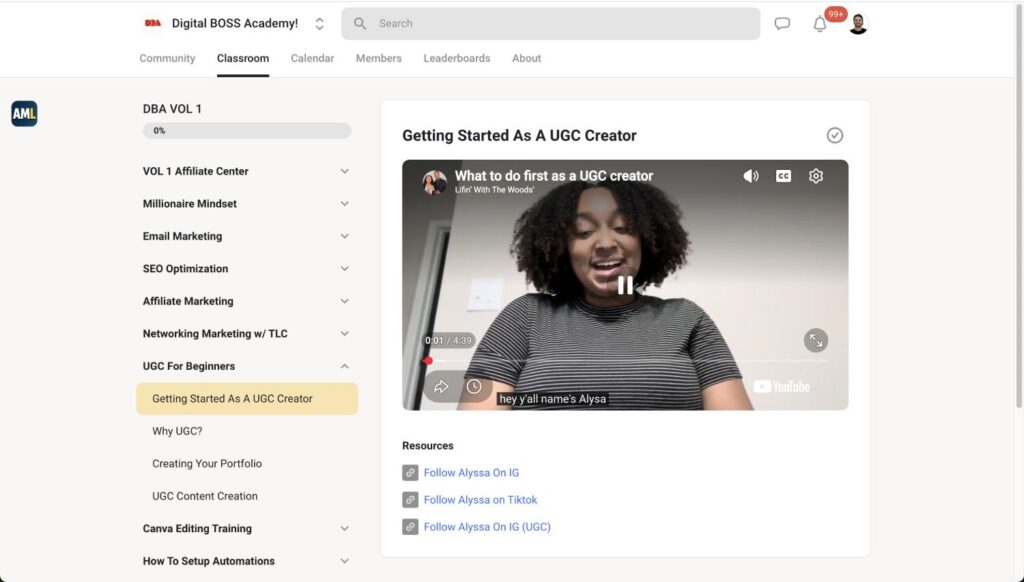Open the Follow Alyssa On IG (UGC) link
The height and width of the screenshot is (582, 1024).
[487, 526]
